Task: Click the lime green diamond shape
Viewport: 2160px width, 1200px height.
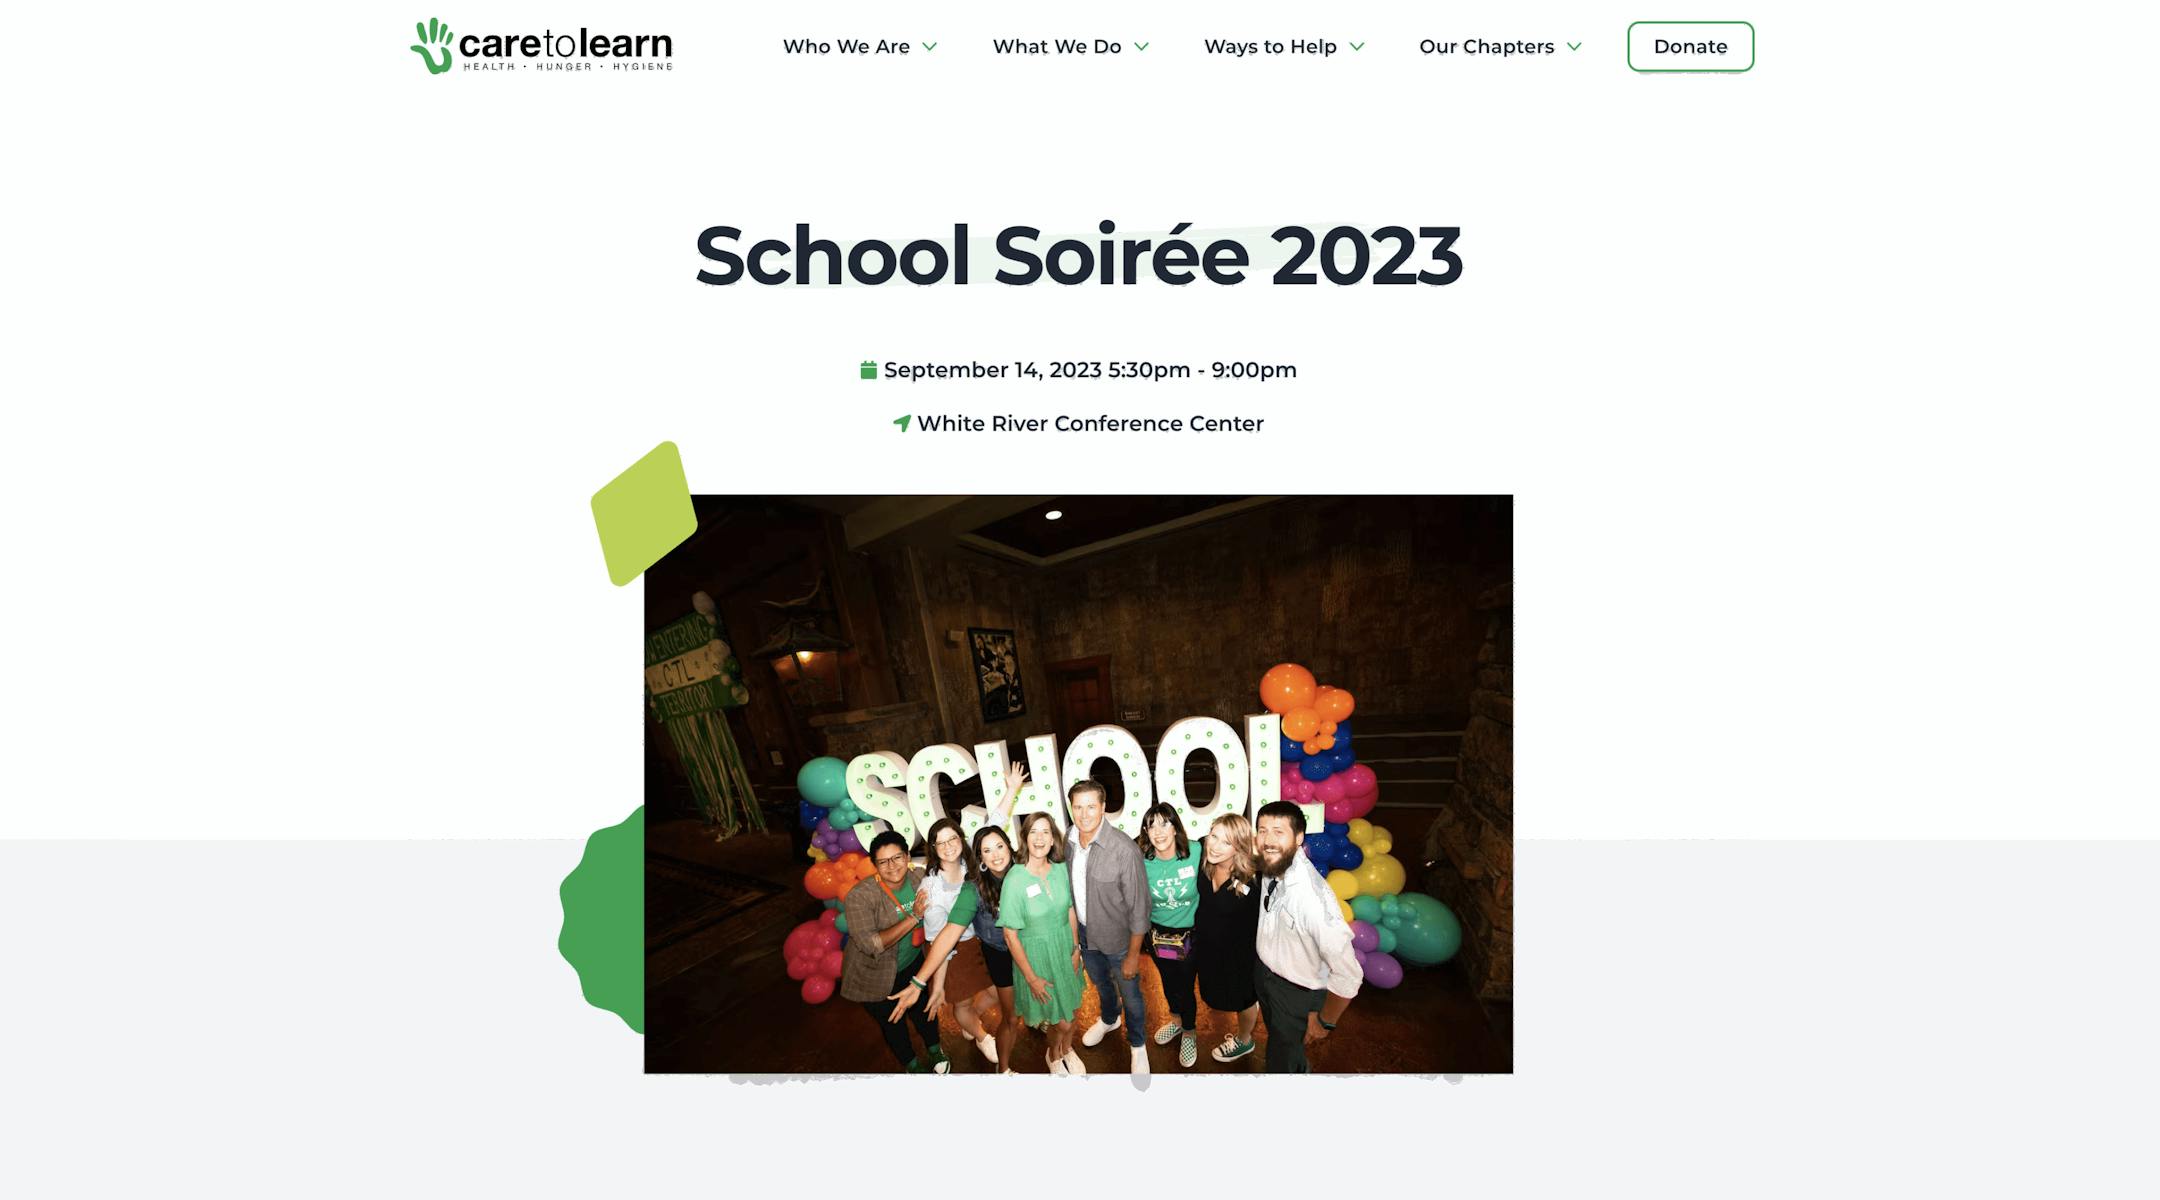Action: [643, 513]
